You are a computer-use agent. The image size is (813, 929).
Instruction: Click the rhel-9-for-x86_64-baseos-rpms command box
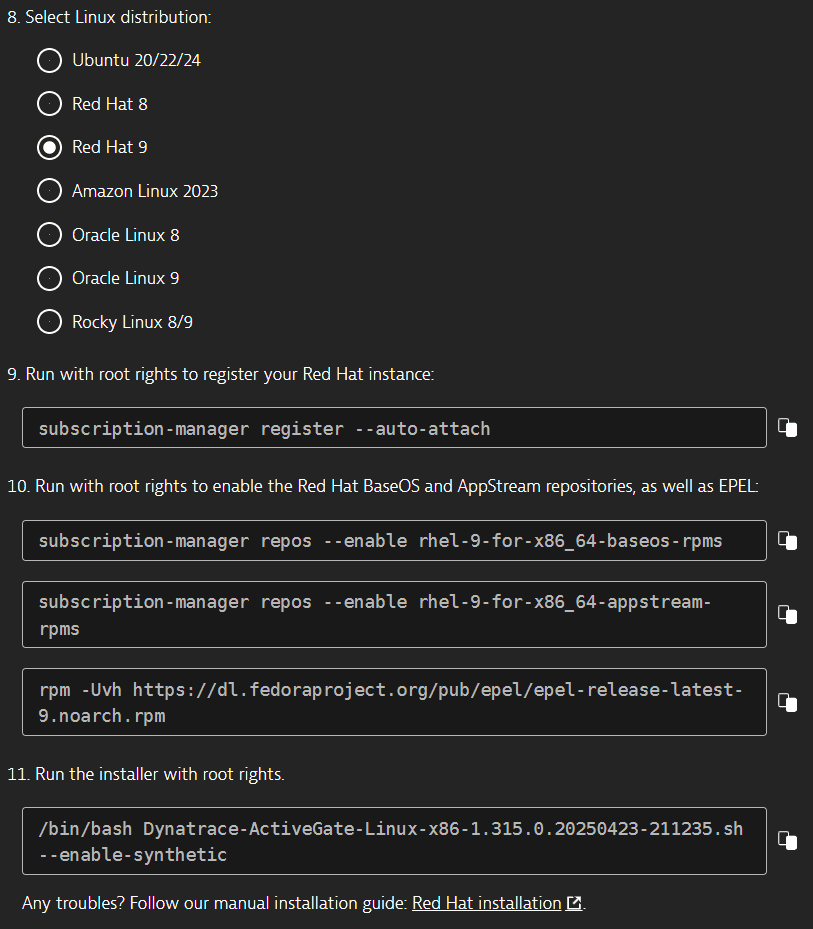394,540
